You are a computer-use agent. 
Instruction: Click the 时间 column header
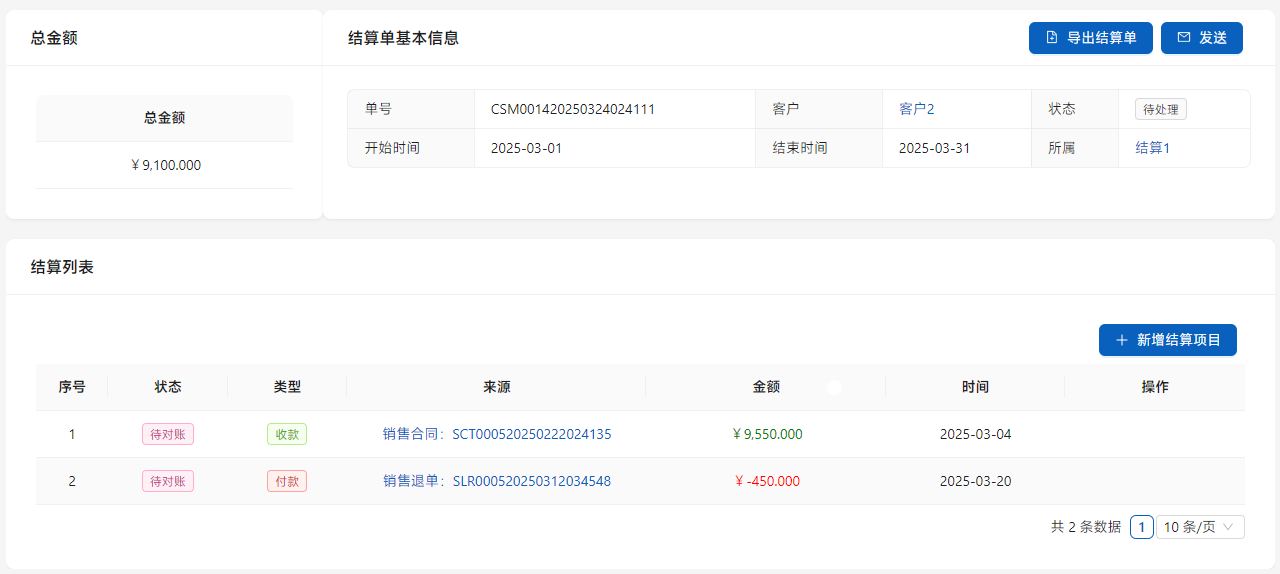tap(975, 387)
